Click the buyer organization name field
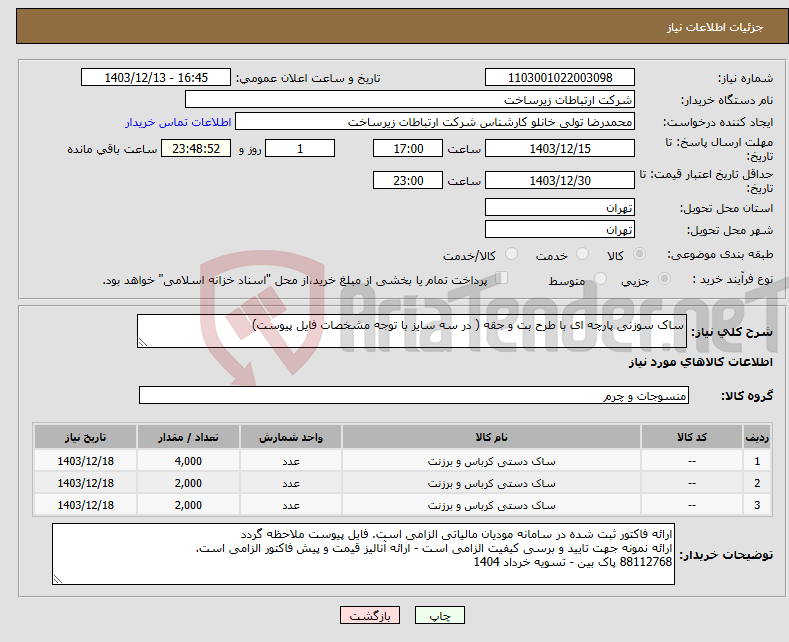789x642 pixels. [410, 100]
